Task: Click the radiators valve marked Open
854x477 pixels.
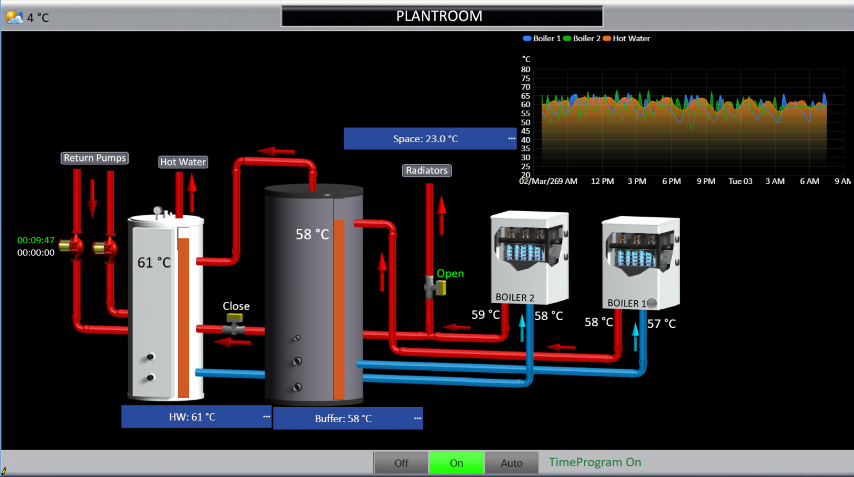Action: click(436, 289)
